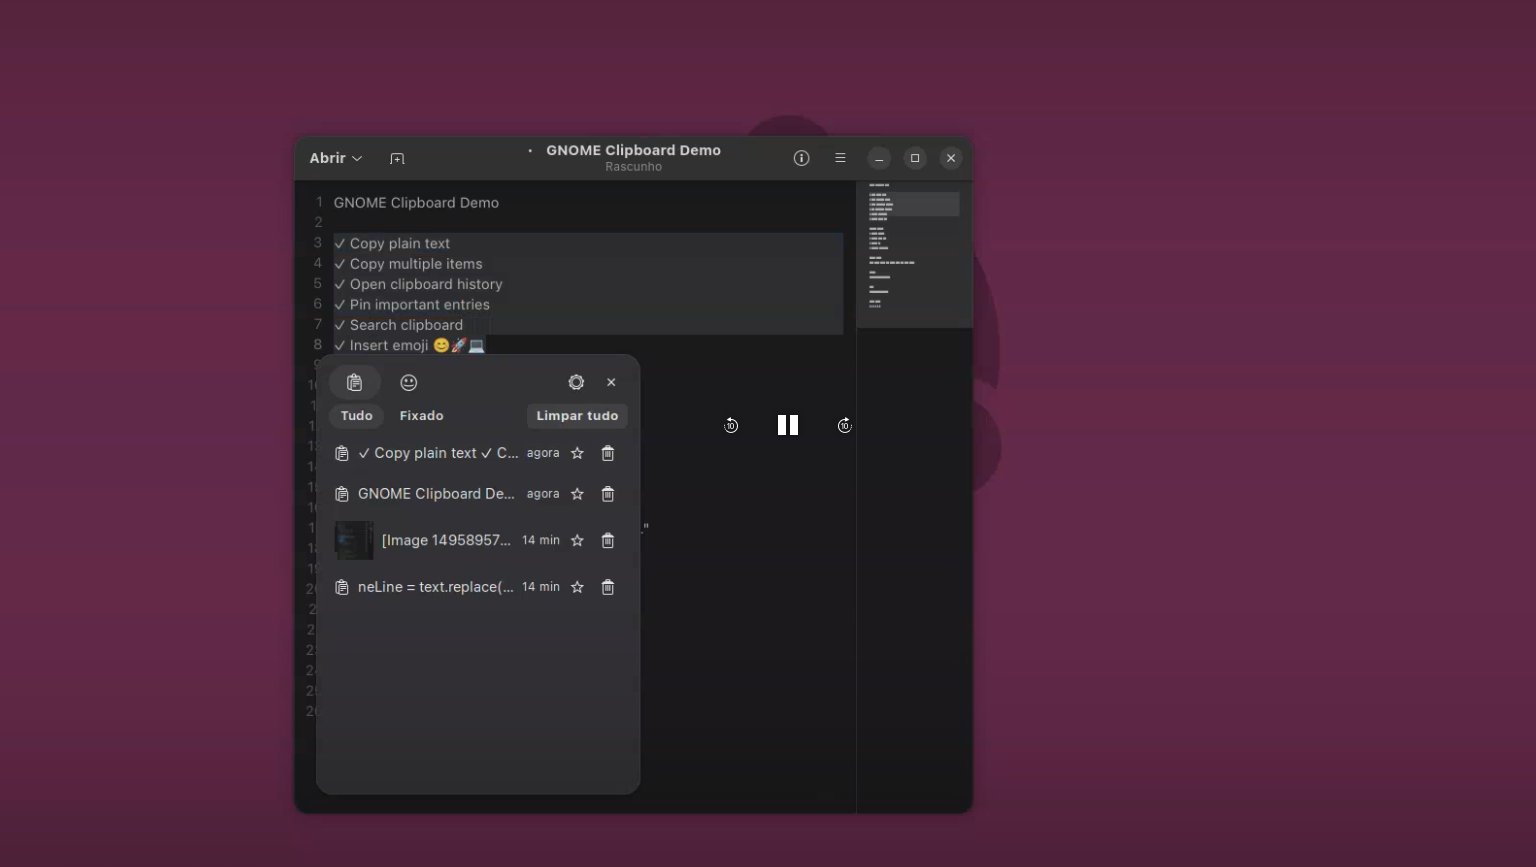The image size is (1536, 867).
Task: Select the Tudo filter tab
Action: coord(356,416)
